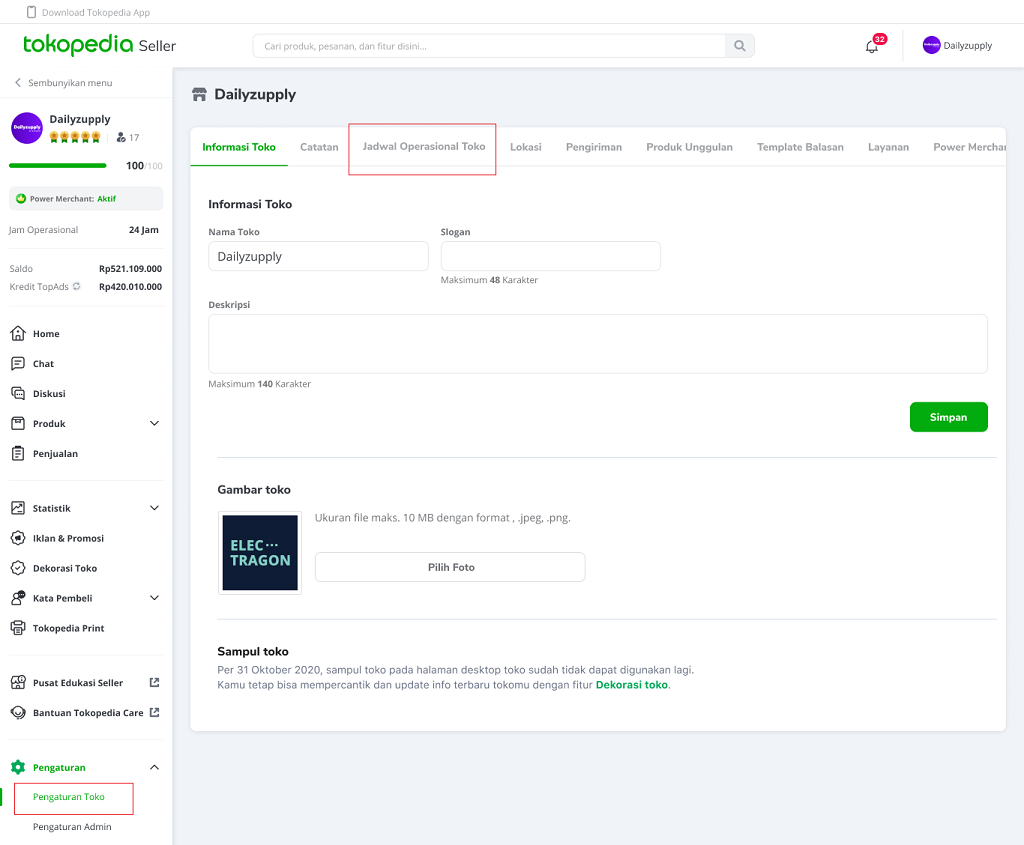The image size is (1024, 845).
Task: Collapse the Pengaturan submenu chevron
Action: pos(154,767)
